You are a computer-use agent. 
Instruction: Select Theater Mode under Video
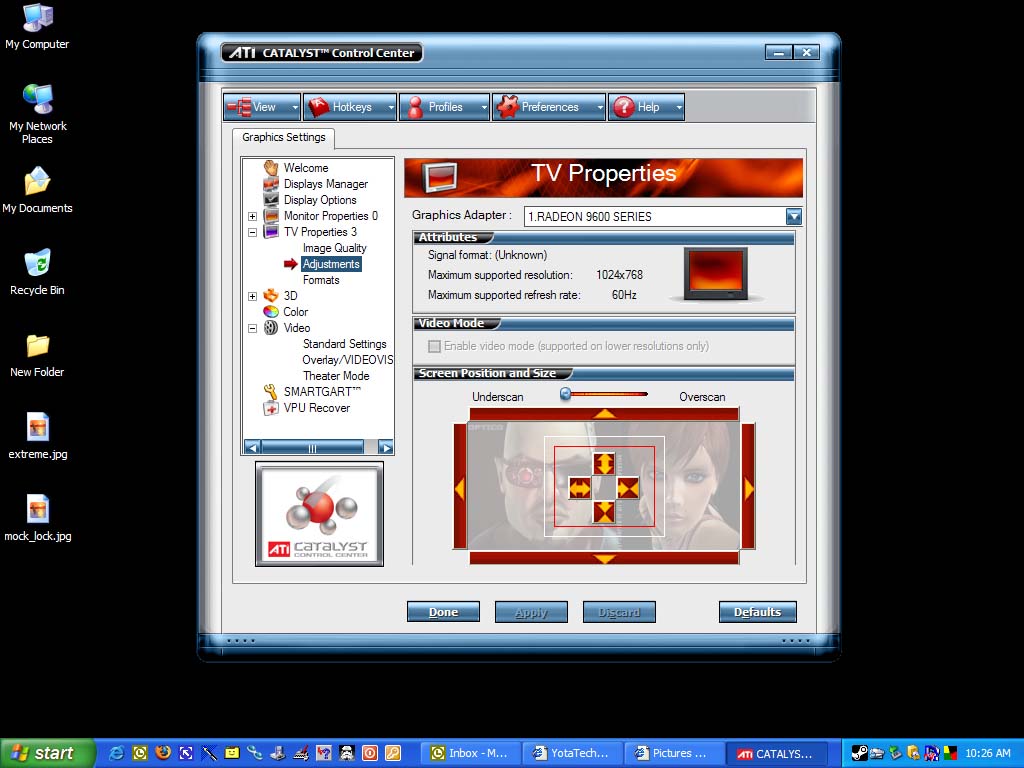click(x=336, y=376)
